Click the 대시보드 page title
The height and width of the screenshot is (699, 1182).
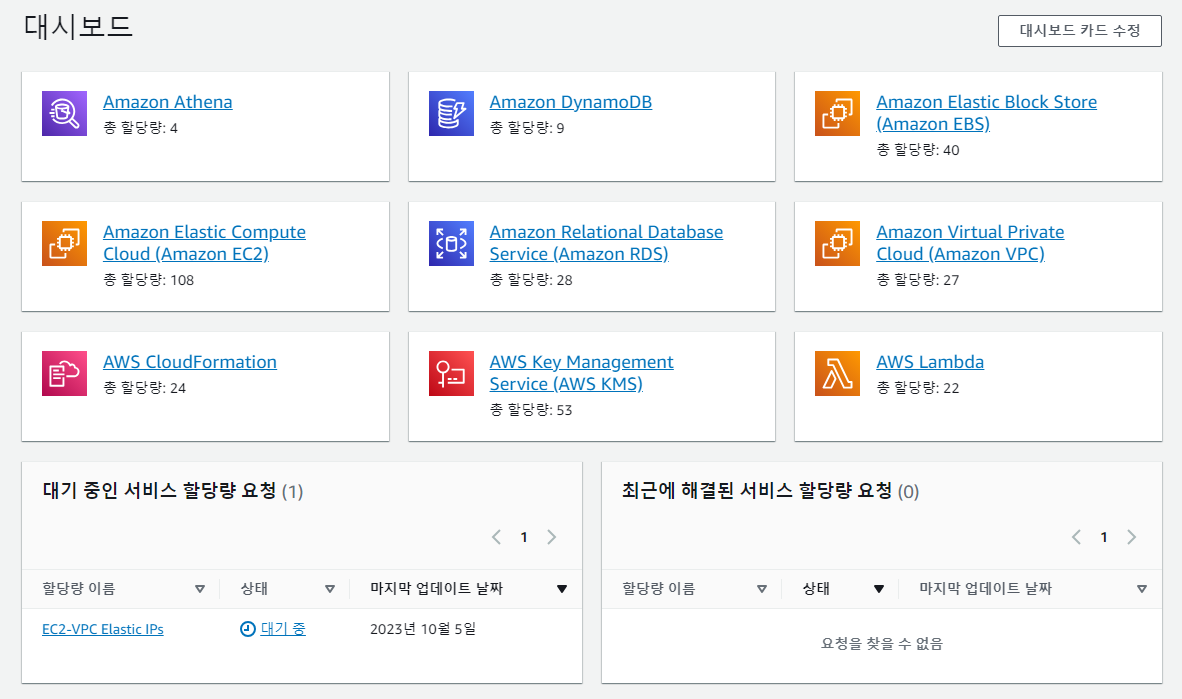click(78, 26)
